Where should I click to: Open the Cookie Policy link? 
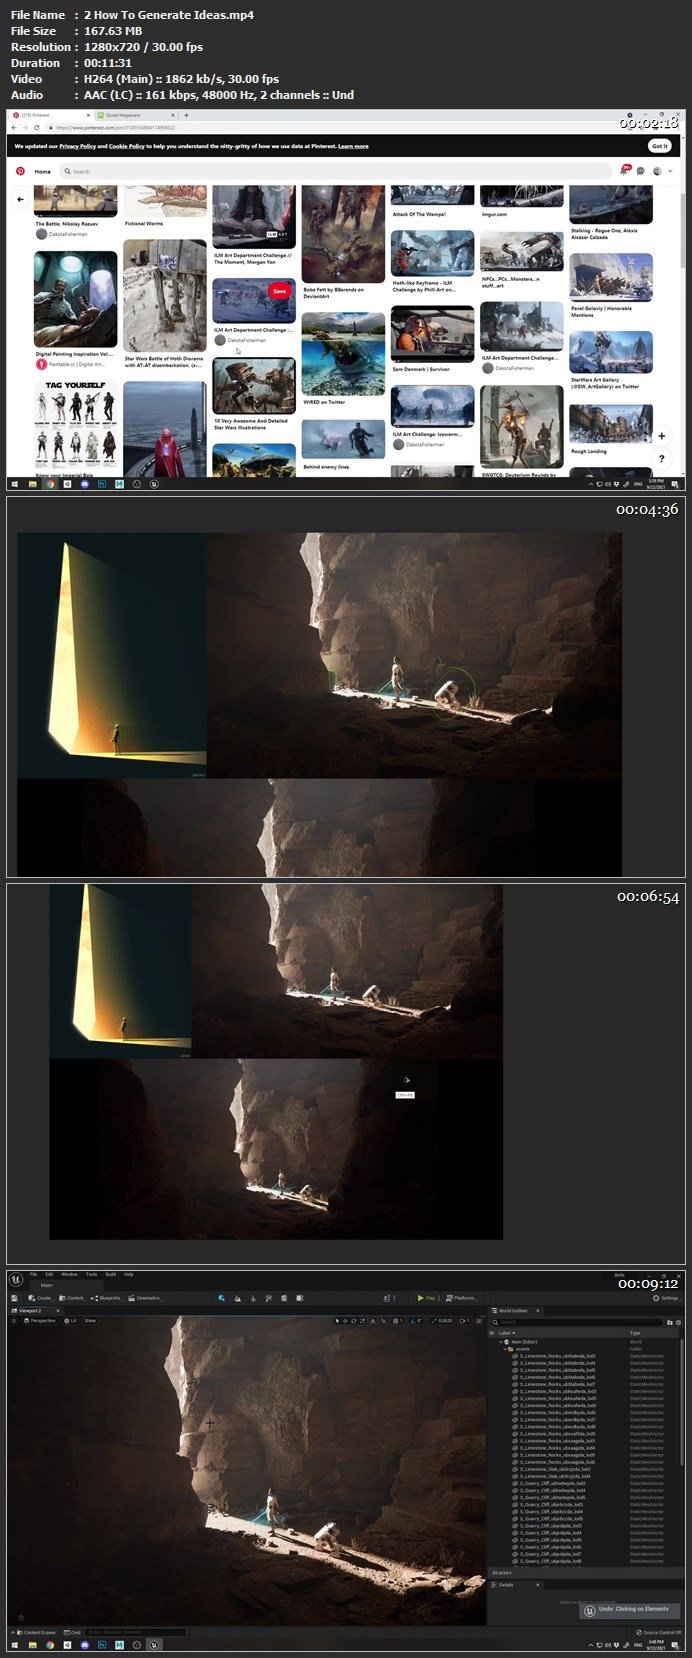click(x=127, y=146)
